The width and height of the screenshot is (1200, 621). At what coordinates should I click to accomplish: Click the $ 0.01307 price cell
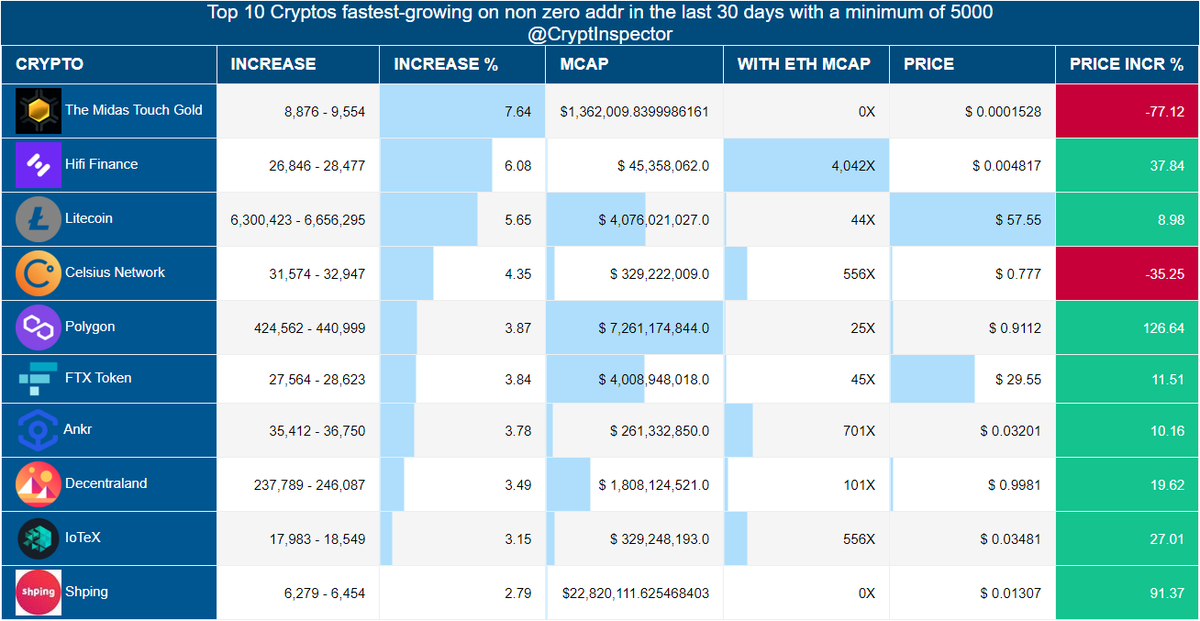[972, 593]
